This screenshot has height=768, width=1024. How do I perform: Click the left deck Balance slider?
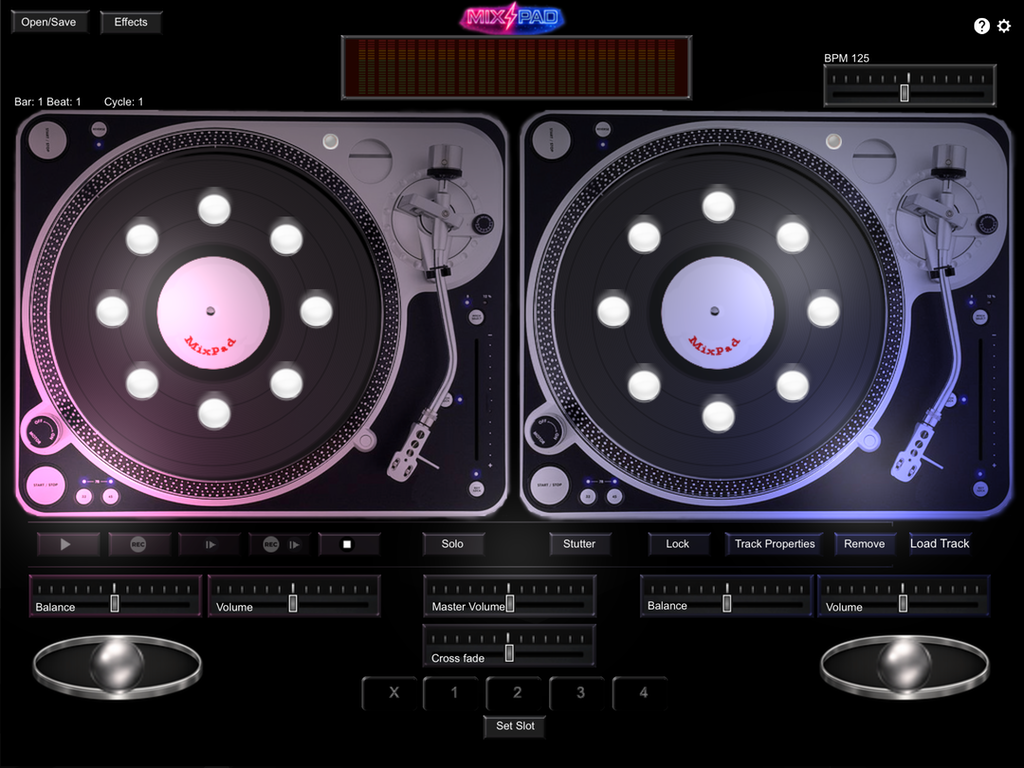[115, 596]
